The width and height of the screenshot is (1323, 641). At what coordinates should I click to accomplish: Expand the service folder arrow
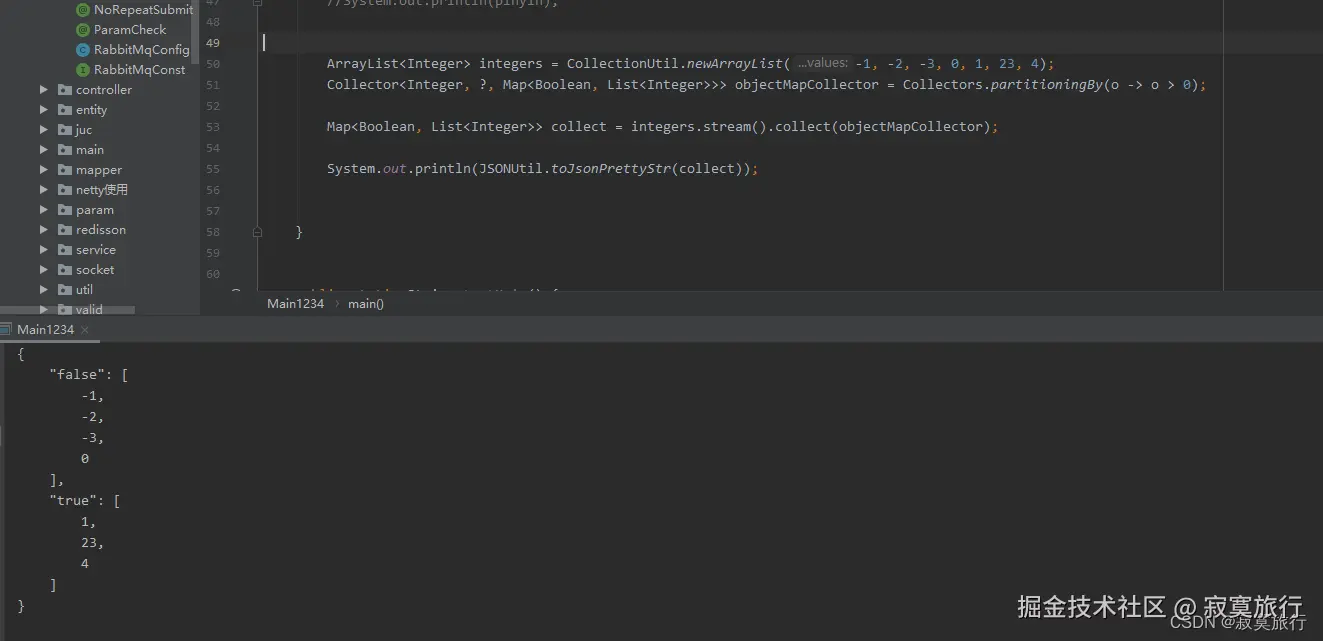pyautogui.click(x=44, y=250)
